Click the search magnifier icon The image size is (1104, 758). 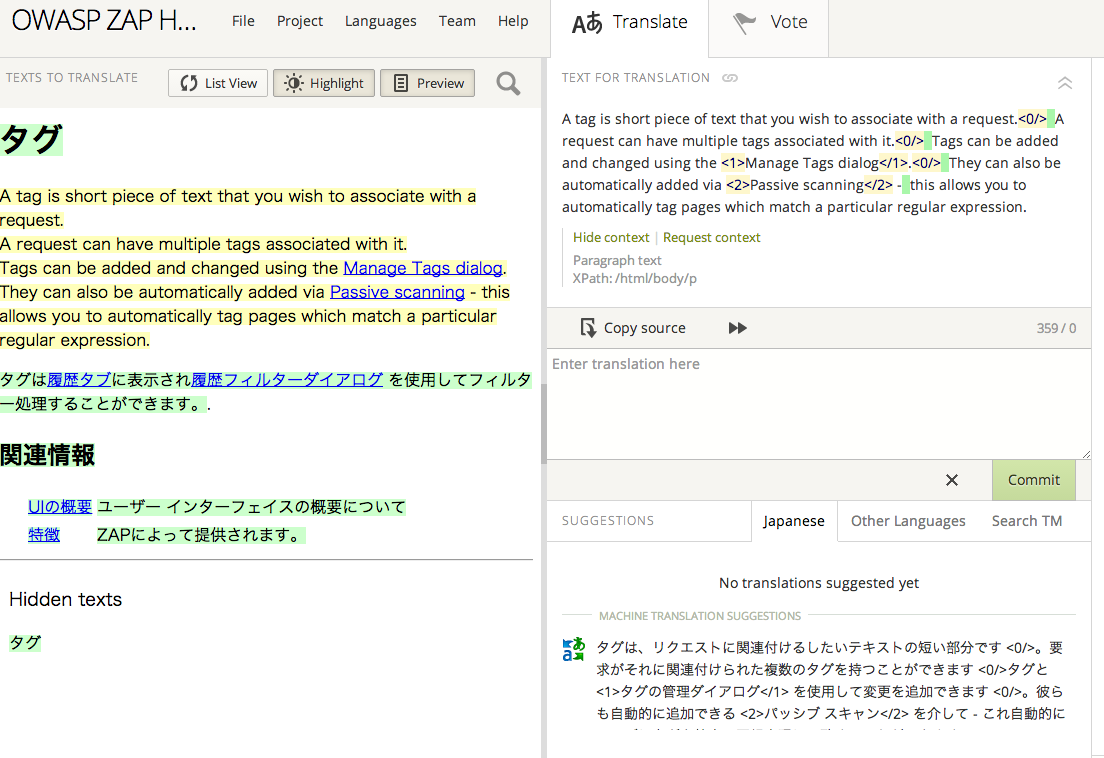(508, 84)
